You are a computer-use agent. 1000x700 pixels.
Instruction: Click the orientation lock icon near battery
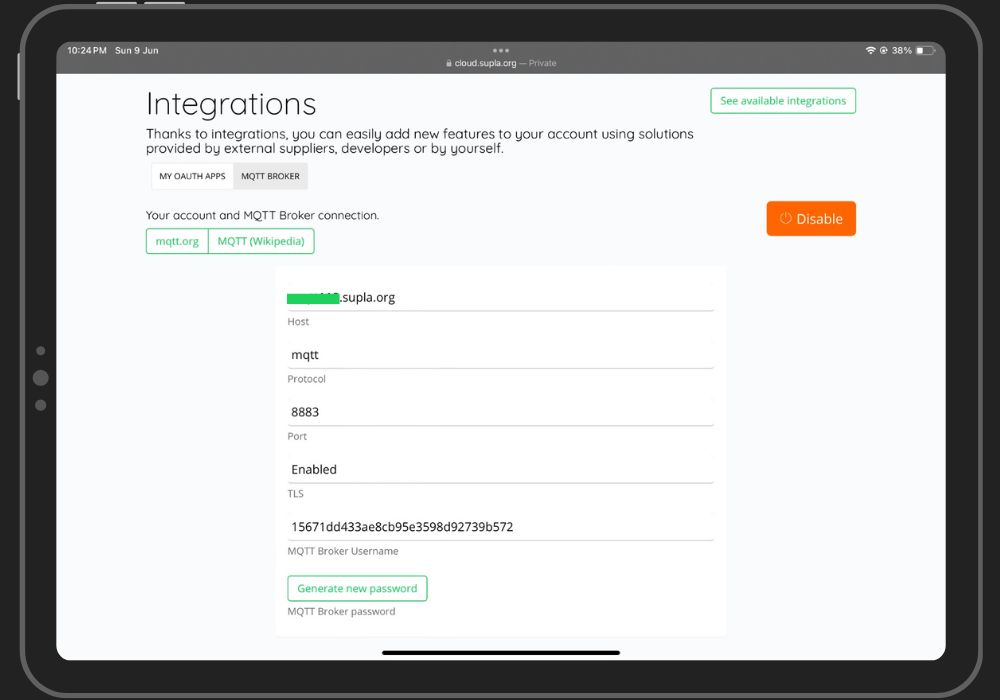[883, 51]
